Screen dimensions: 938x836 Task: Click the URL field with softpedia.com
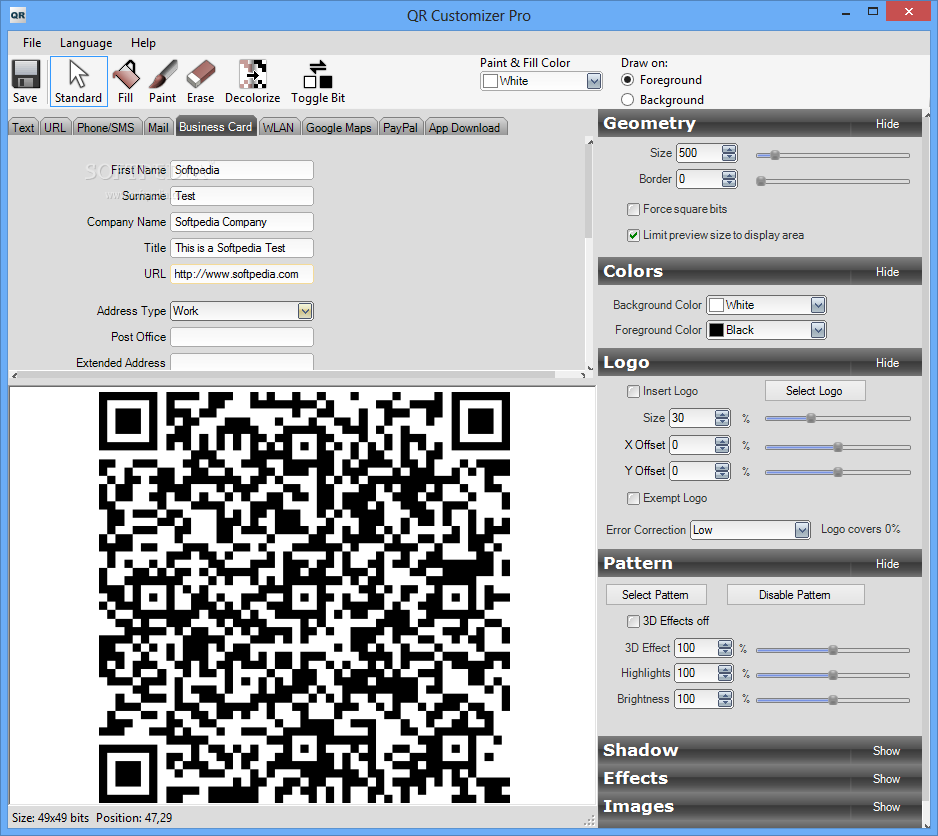point(242,274)
